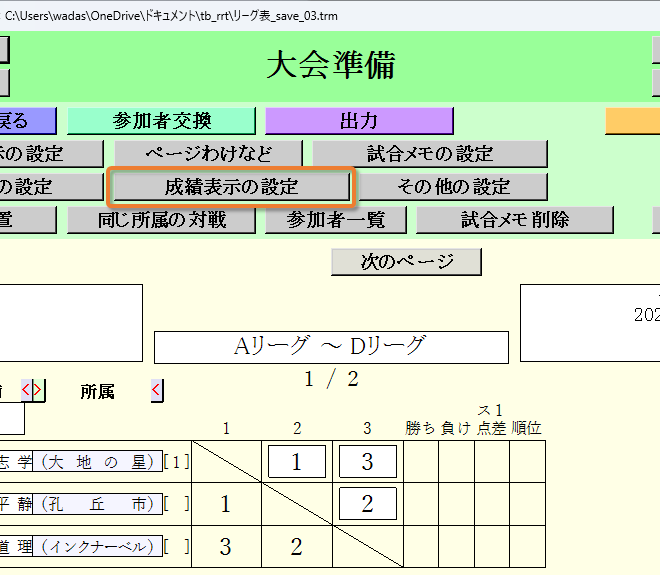Click affiliation field (大地の星)
Screen dimensions: 660x575
(97, 462)
